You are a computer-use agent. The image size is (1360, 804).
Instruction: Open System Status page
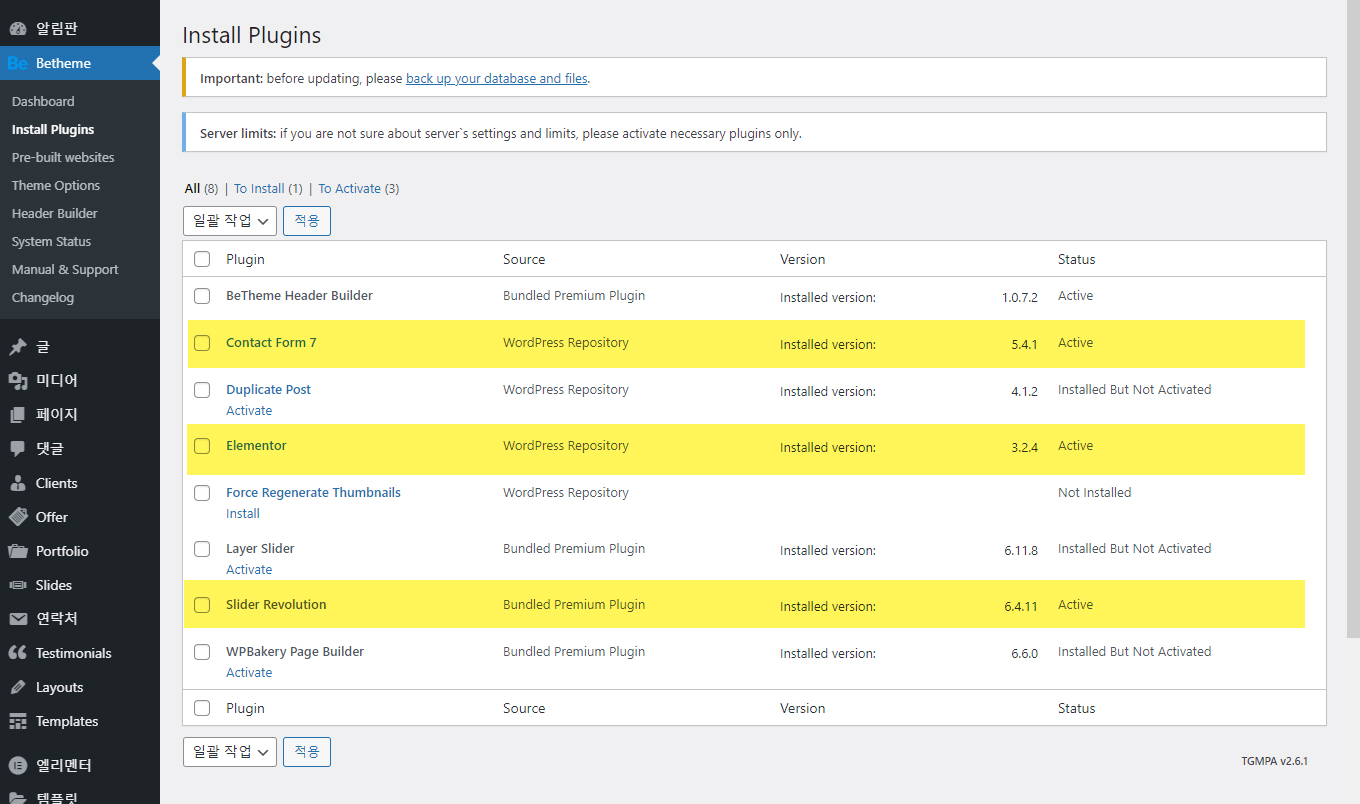(51, 241)
